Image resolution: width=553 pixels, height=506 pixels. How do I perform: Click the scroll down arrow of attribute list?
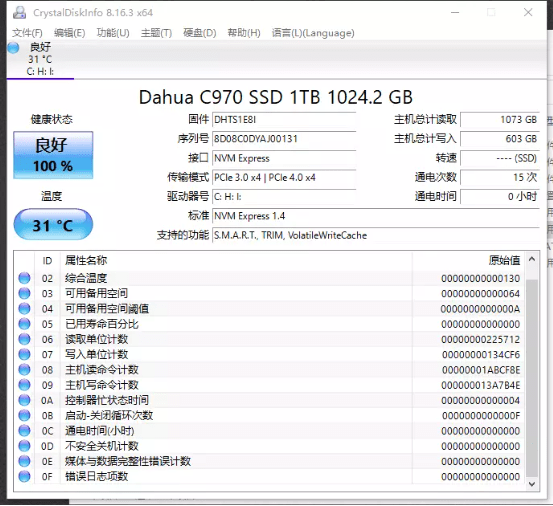(x=532, y=484)
